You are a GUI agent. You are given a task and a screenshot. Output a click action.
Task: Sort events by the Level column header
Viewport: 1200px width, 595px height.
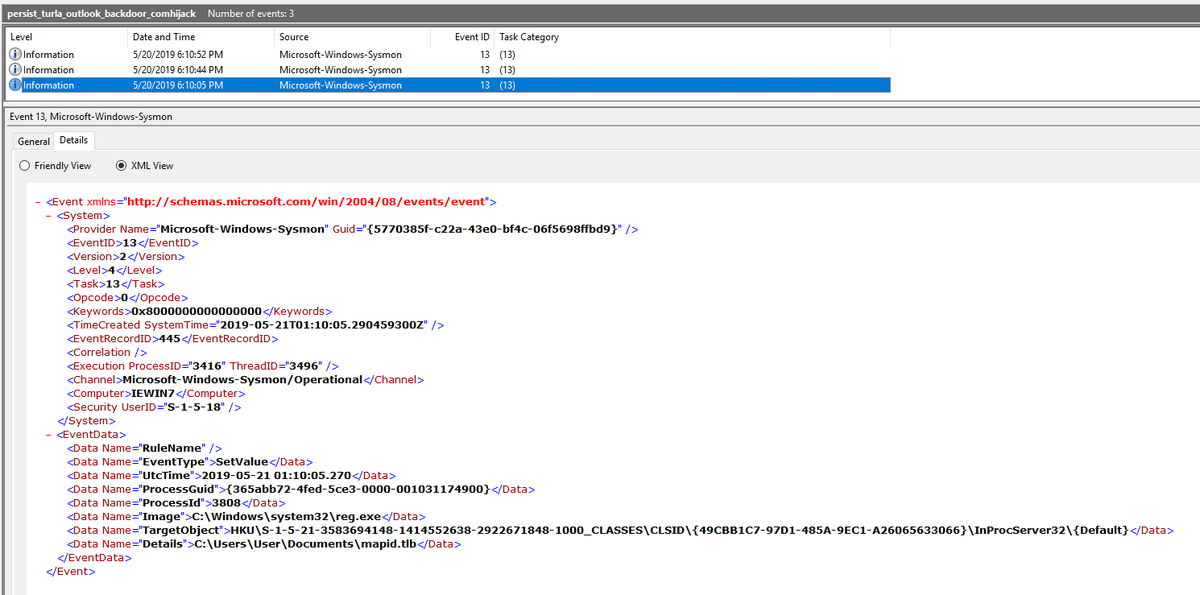(66, 37)
